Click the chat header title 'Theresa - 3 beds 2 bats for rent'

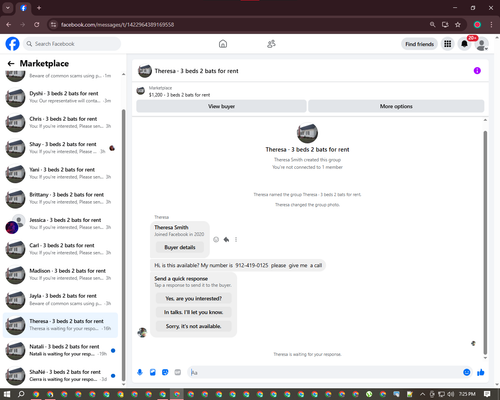pyautogui.click(x=196, y=71)
